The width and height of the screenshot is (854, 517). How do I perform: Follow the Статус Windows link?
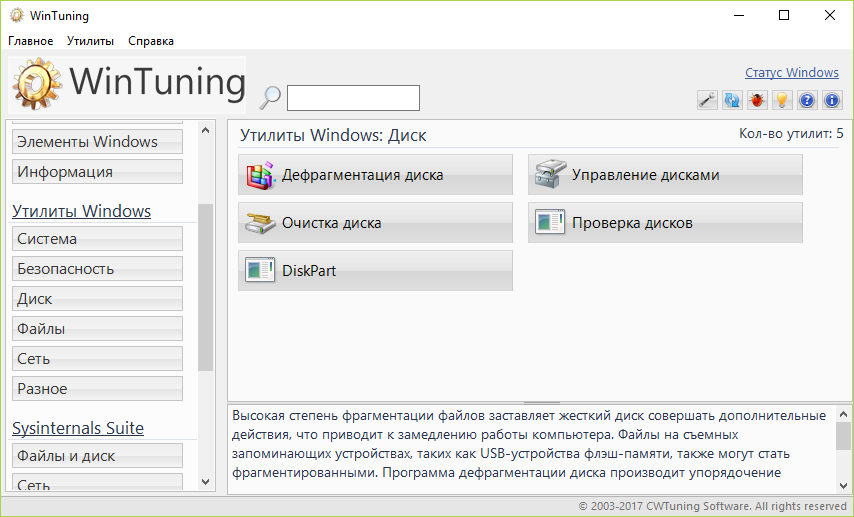point(792,72)
